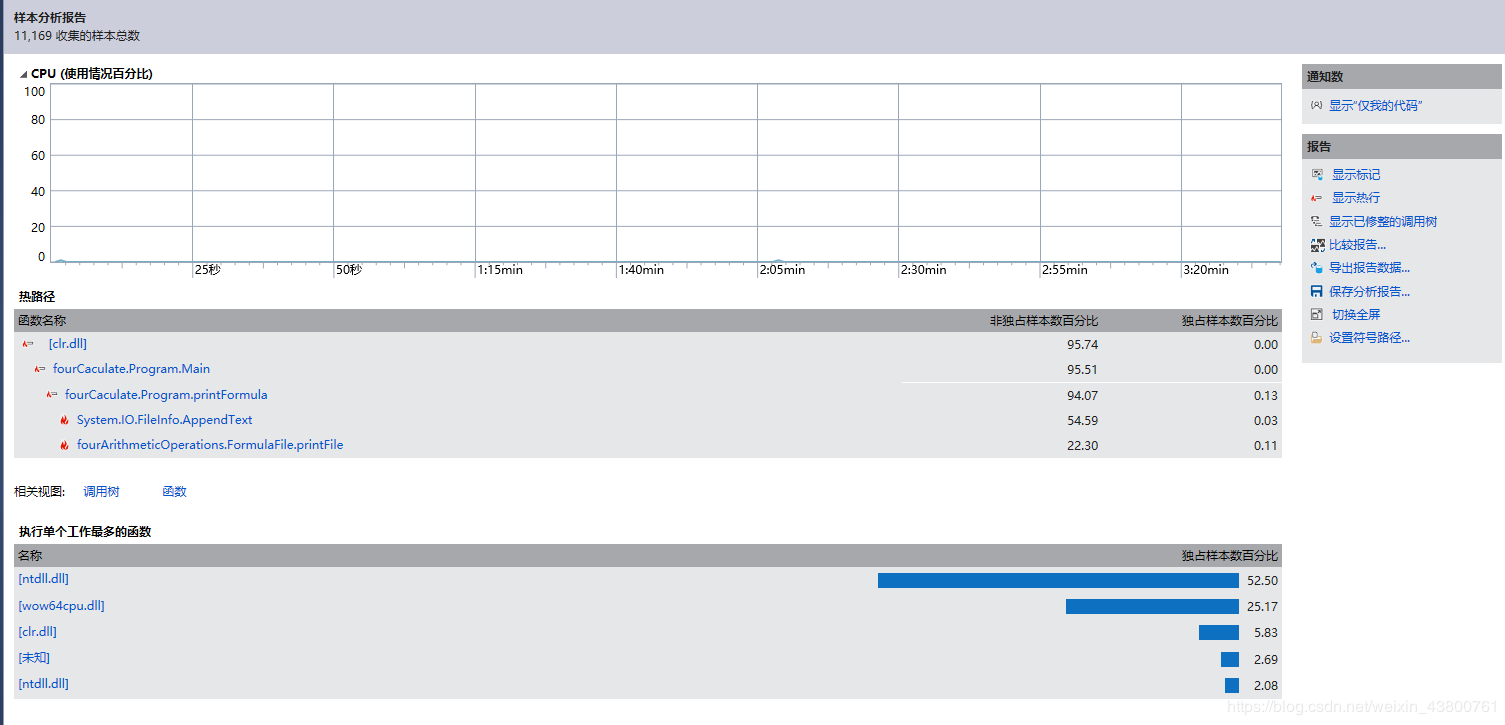Open the 函数 related view
This screenshot has width=1505, height=725.
174,492
